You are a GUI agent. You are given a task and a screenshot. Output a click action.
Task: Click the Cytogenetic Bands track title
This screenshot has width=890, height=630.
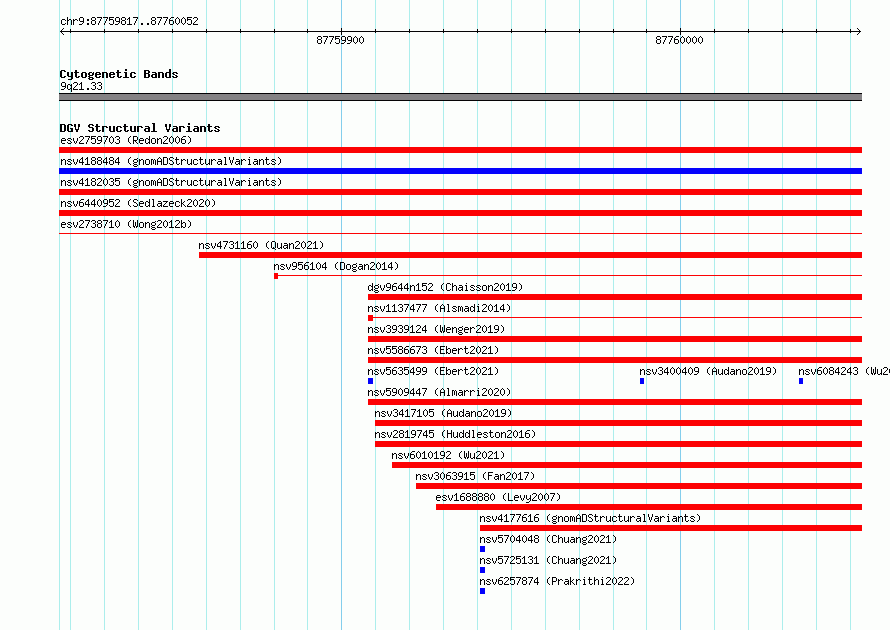119,74
